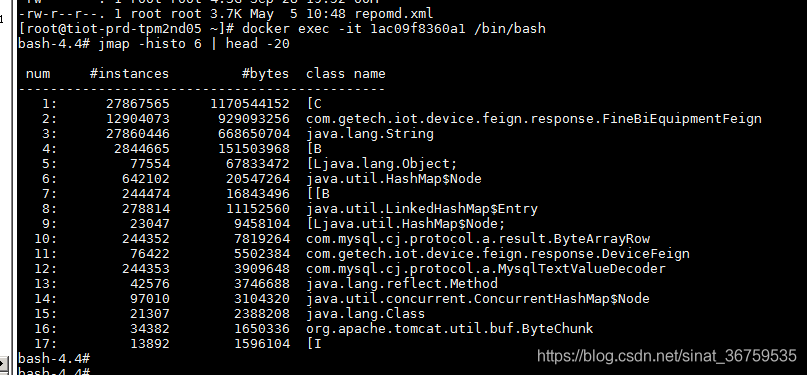Click the java.lang.String row

[x=227, y=134]
